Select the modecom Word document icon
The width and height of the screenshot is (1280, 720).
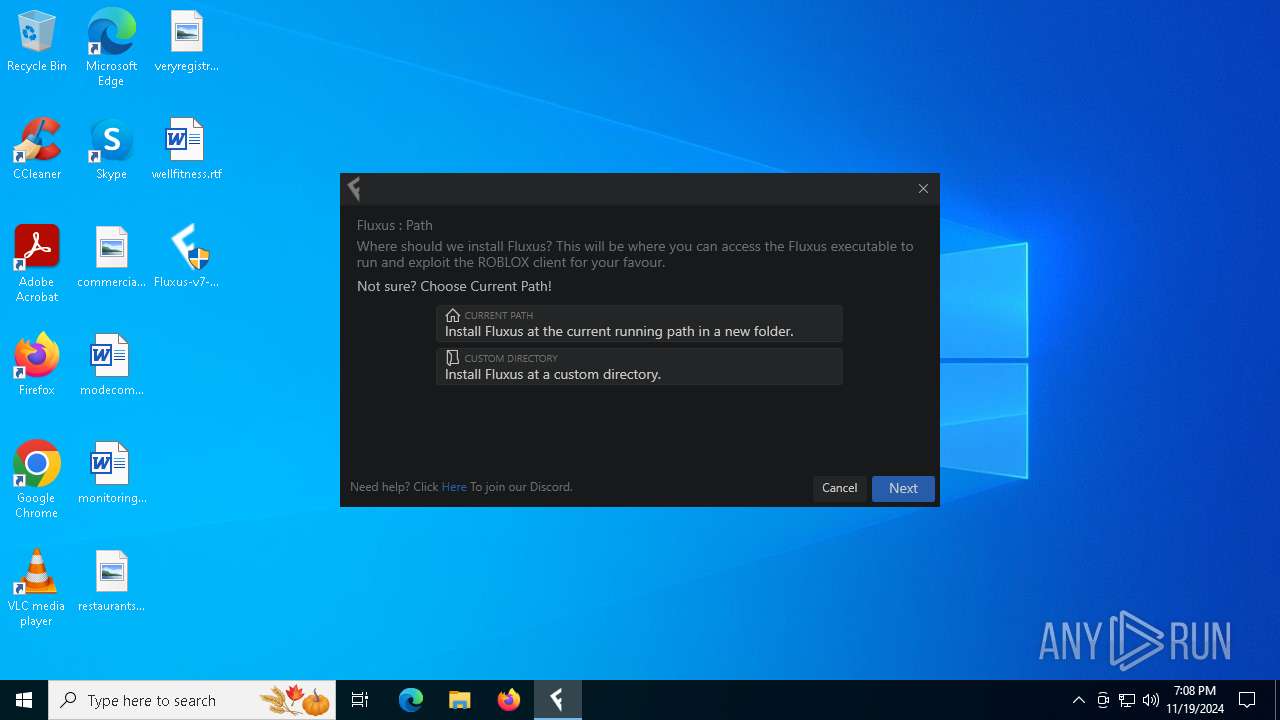[x=111, y=366]
